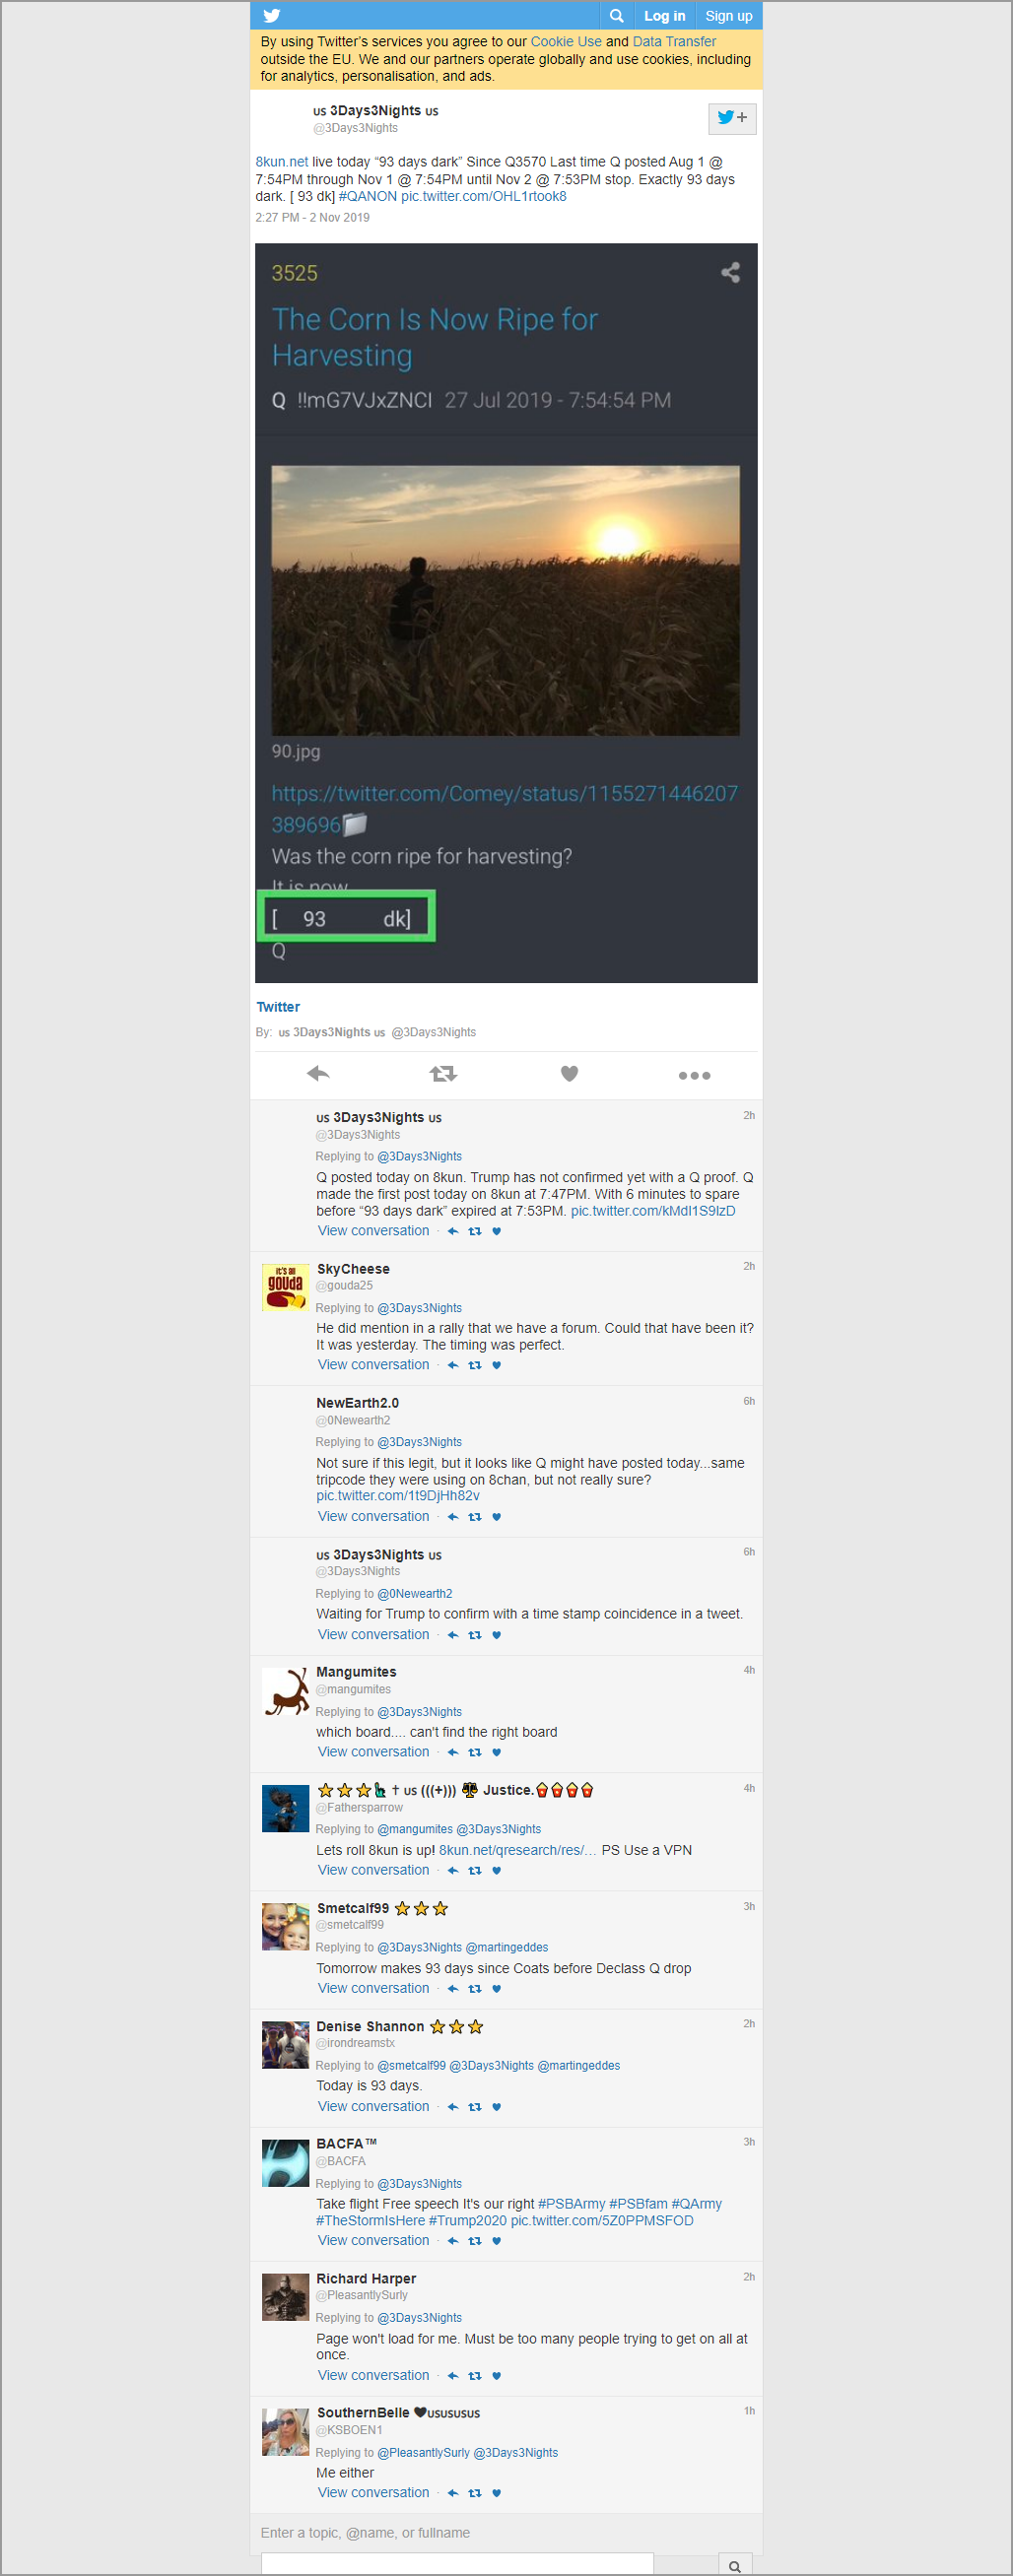
Task: Open the NewEarth2.0 profile name
Action: pyautogui.click(x=358, y=1403)
